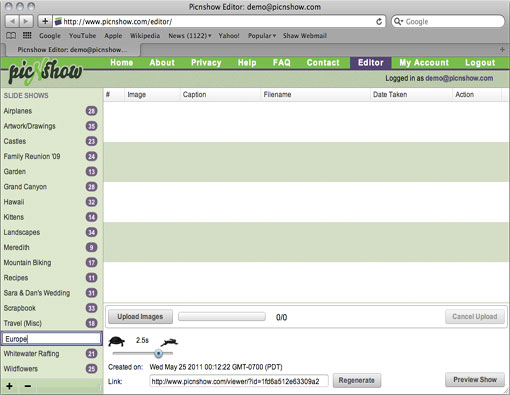Regenerate the slide show link
The height and width of the screenshot is (395, 510).
click(357, 380)
